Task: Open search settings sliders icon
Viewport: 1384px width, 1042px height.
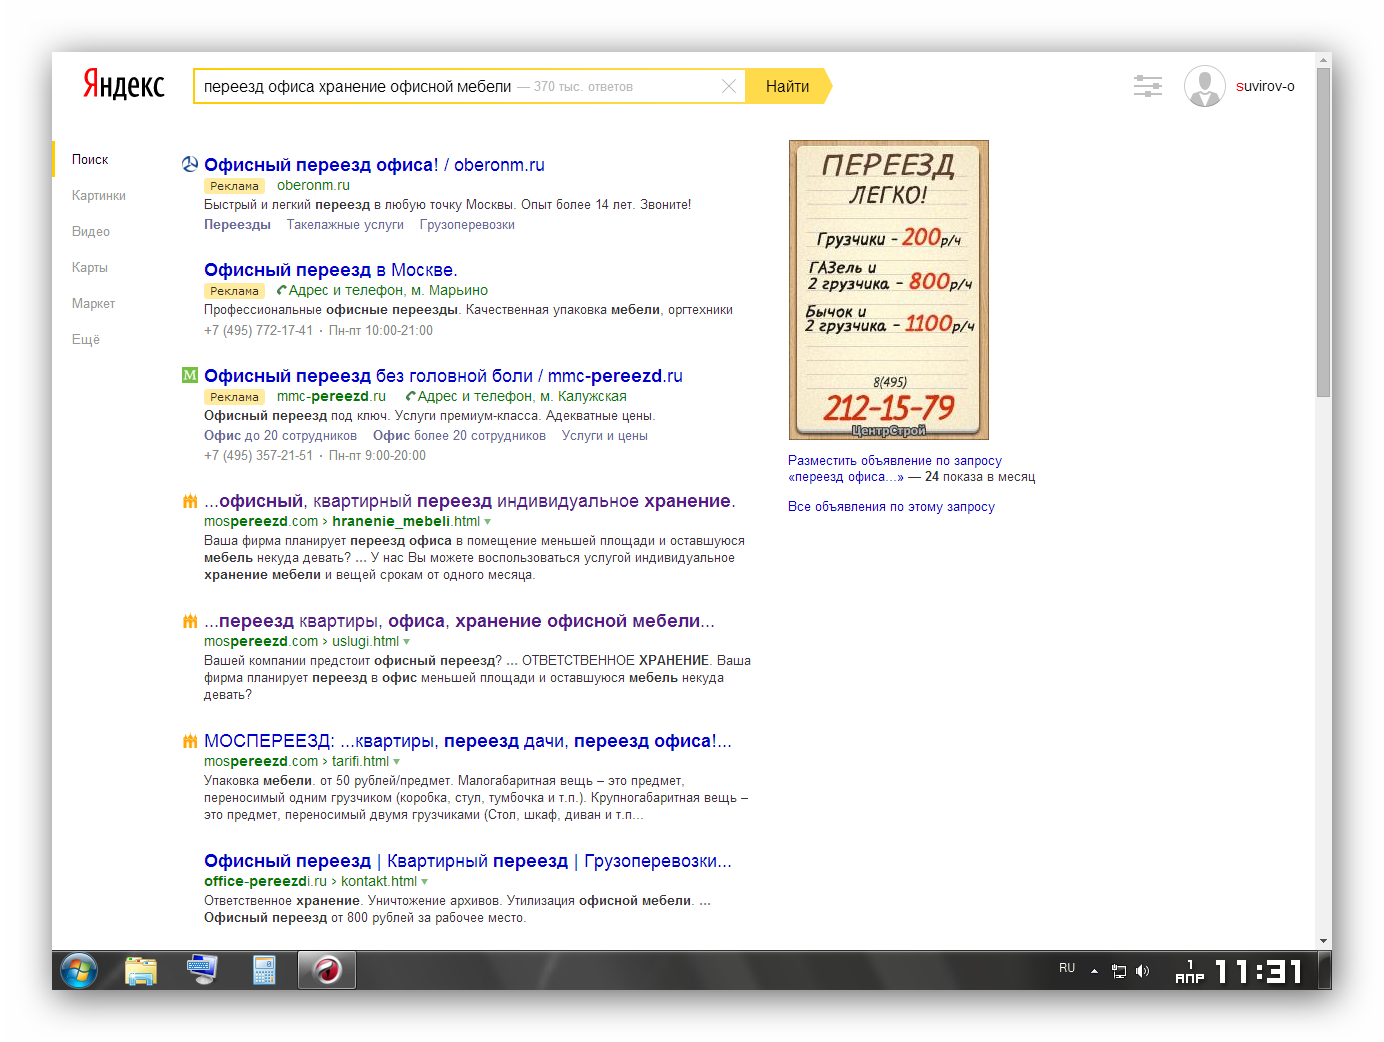Action: (1148, 86)
